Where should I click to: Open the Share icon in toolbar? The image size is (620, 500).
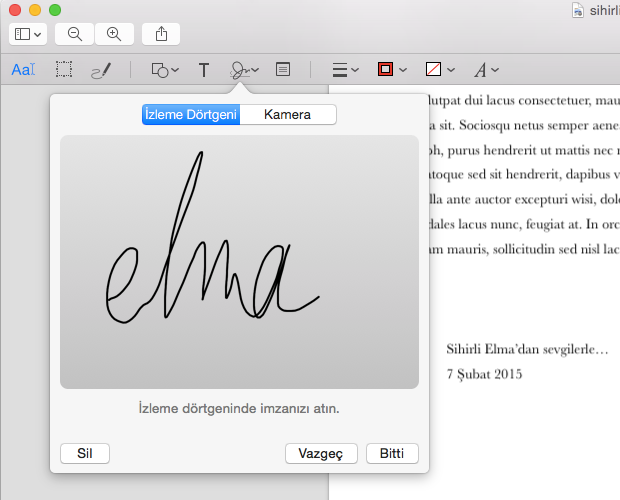point(162,33)
